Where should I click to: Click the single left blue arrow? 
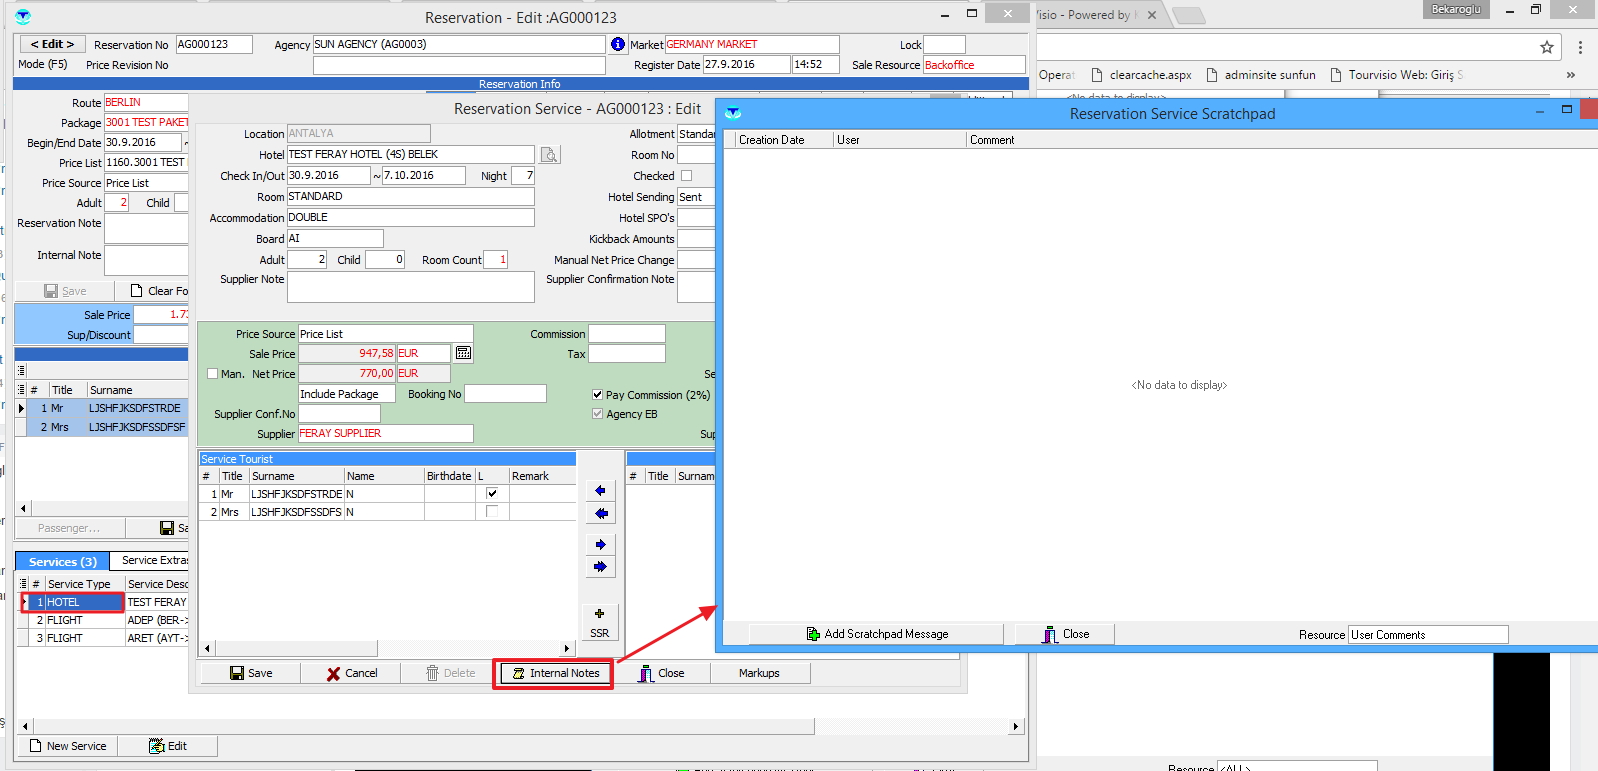pyautogui.click(x=600, y=491)
